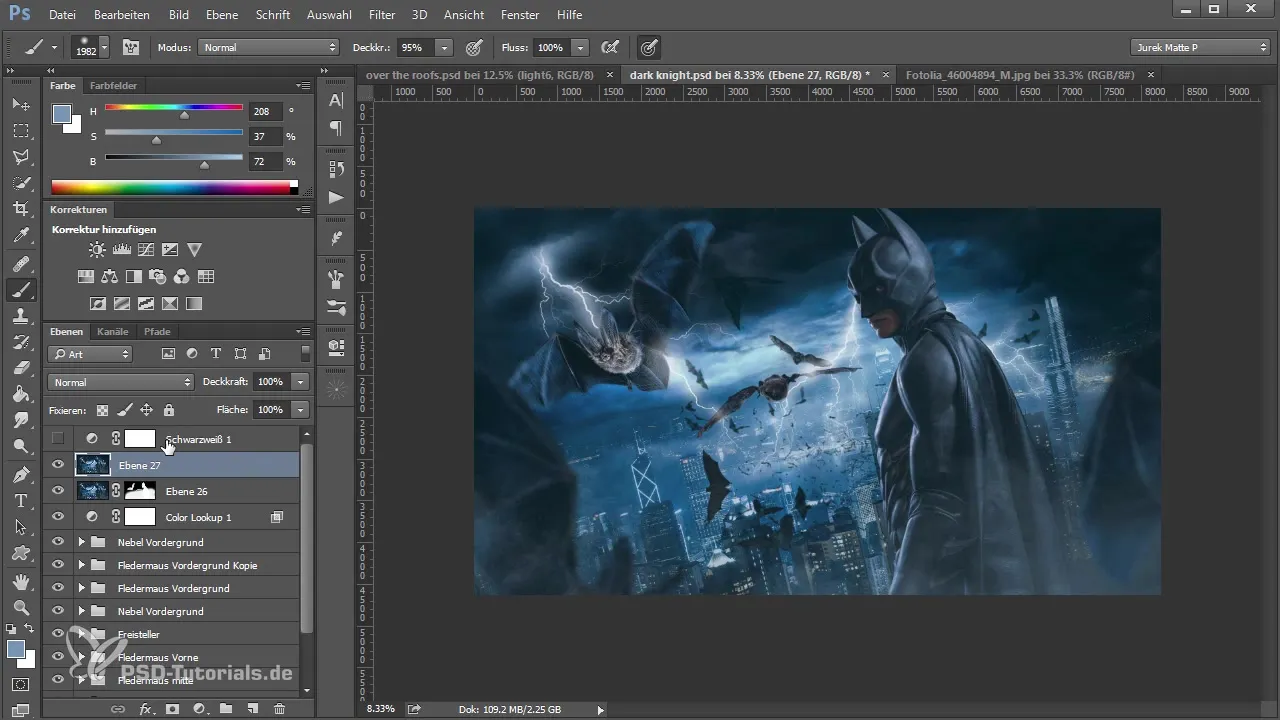Select the Eyedropper tool
Screen dimensions: 1280x720
point(20,236)
